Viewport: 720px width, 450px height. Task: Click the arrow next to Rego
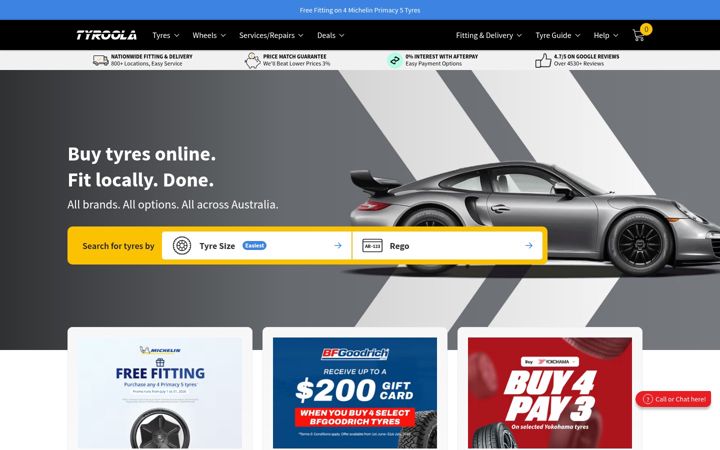[x=529, y=246]
